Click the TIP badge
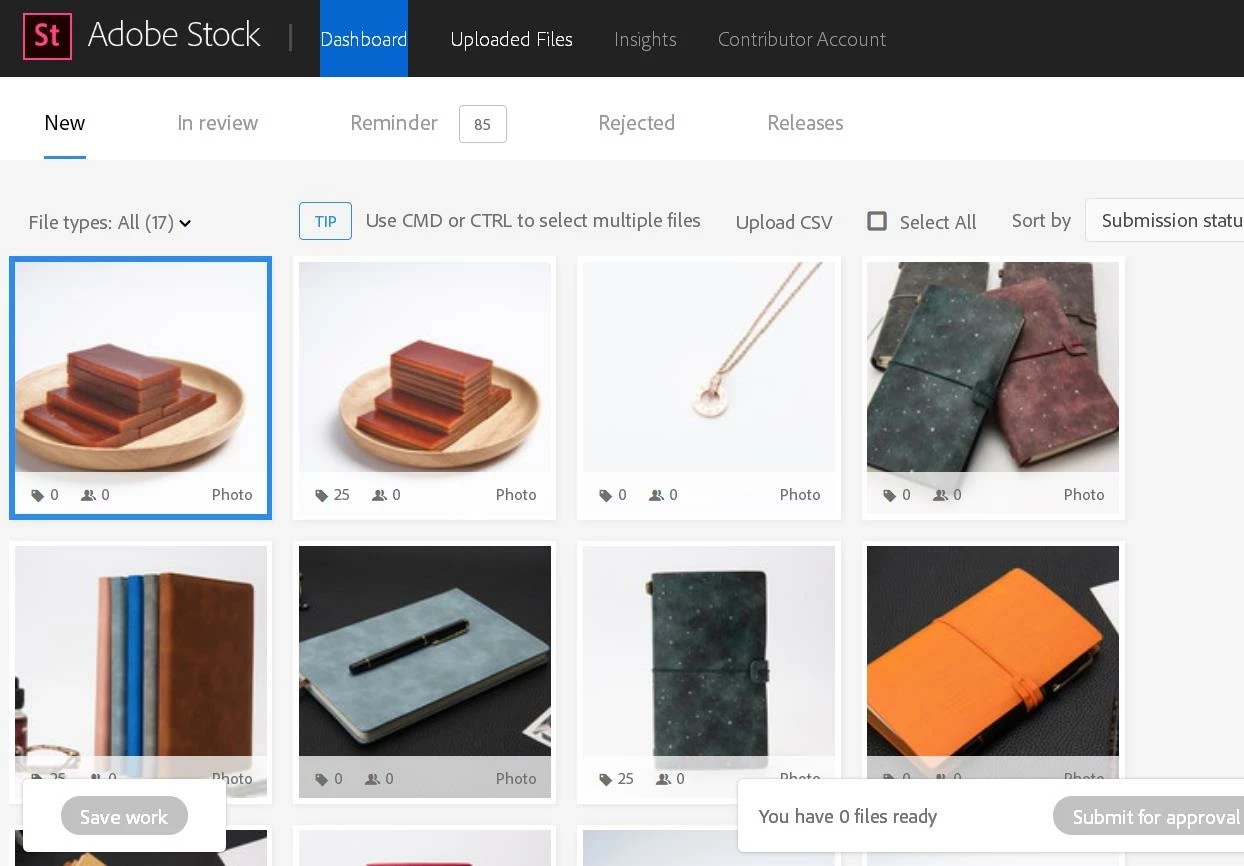The width and height of the screenshot is (1244, 866). (325, 221)
